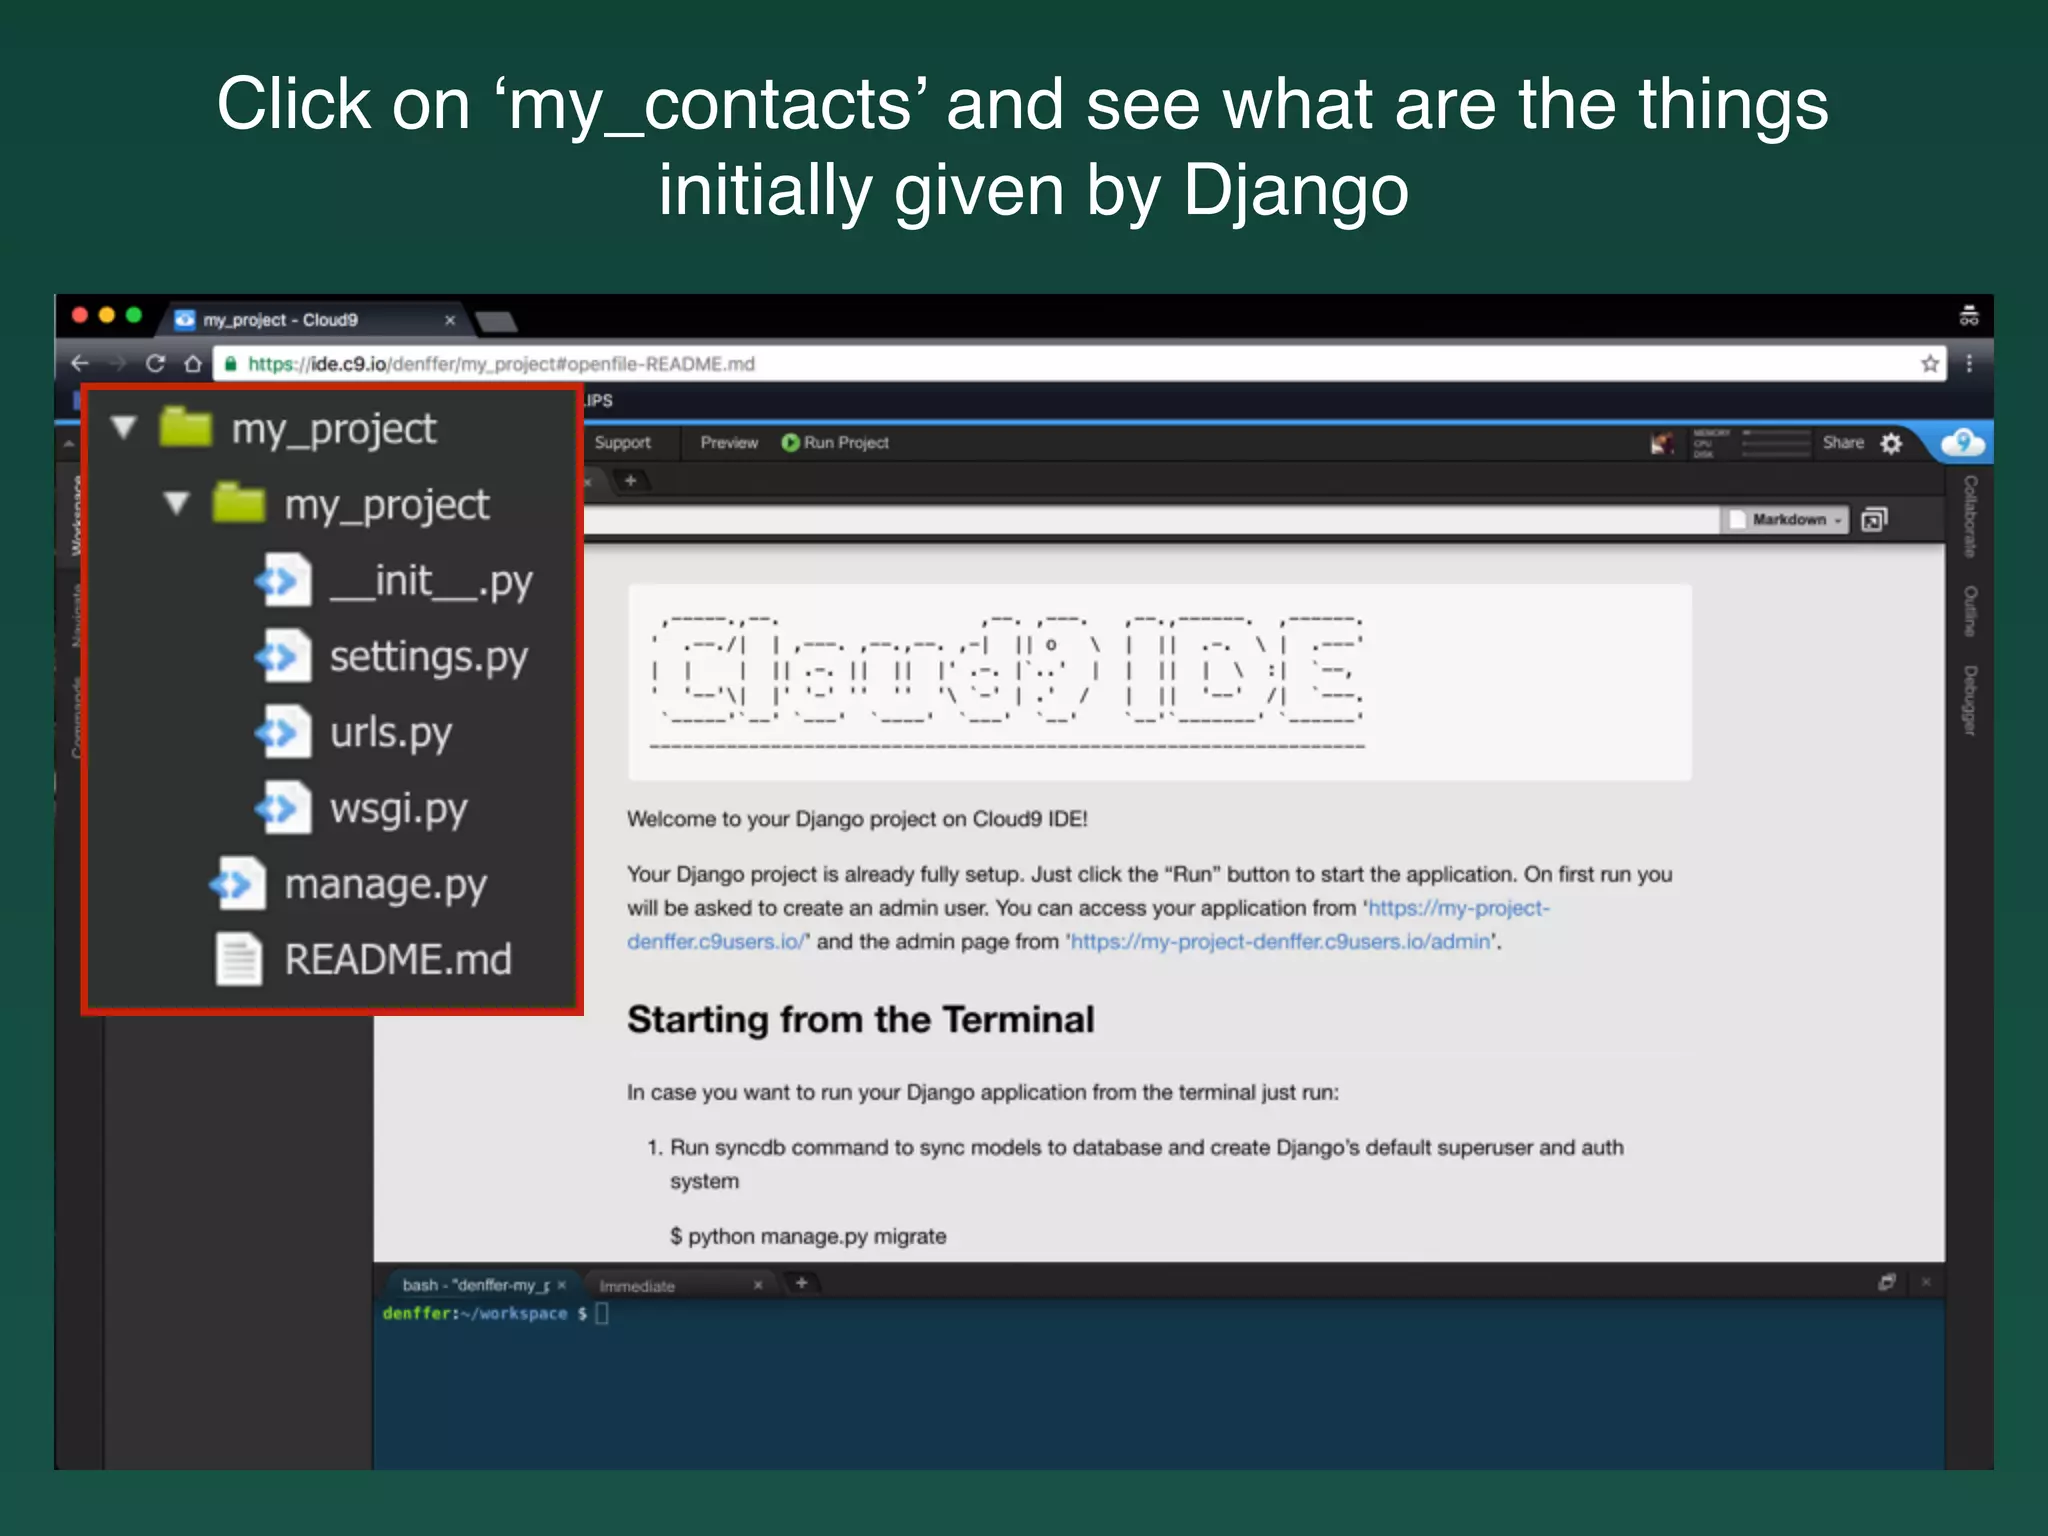Click the green Run Project icon
This screenshot has width=2048, height=1536.
point(790,443)
